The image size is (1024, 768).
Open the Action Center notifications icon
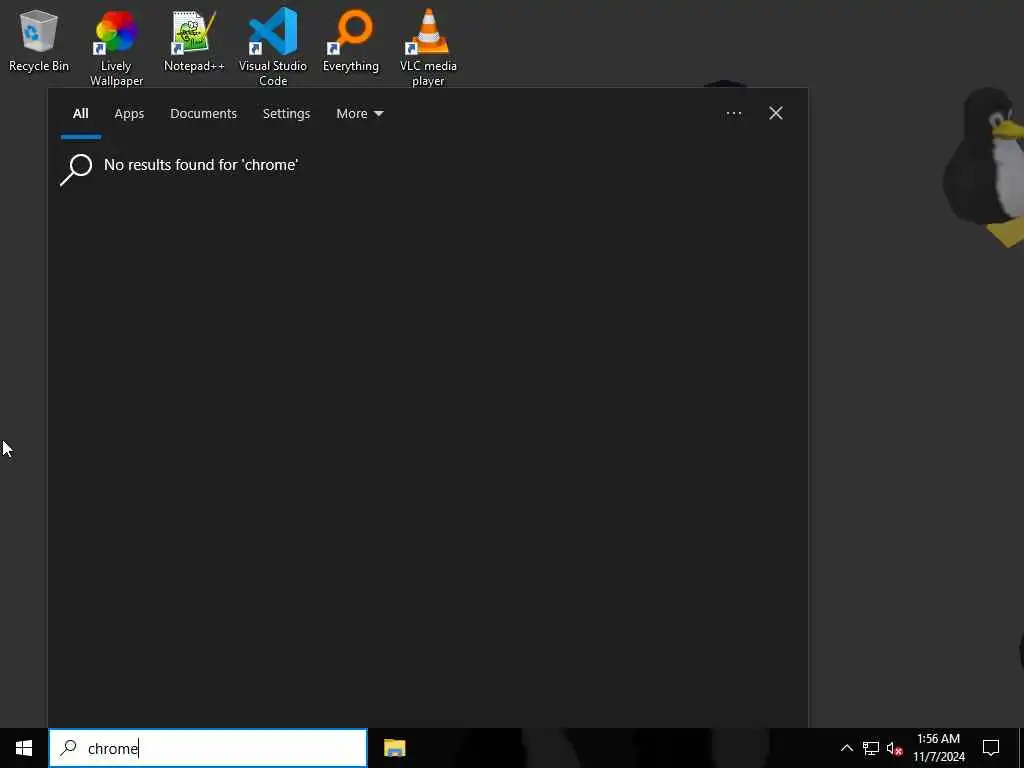point(991,748)
